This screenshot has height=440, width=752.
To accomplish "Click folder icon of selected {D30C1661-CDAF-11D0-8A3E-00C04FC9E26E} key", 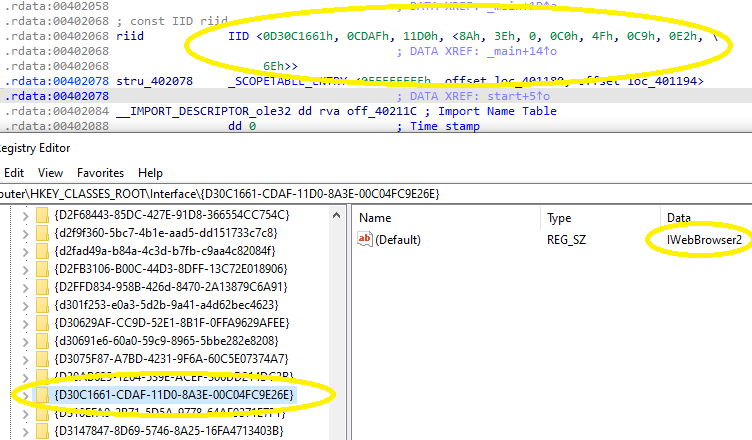I will (x=41, y=395).
